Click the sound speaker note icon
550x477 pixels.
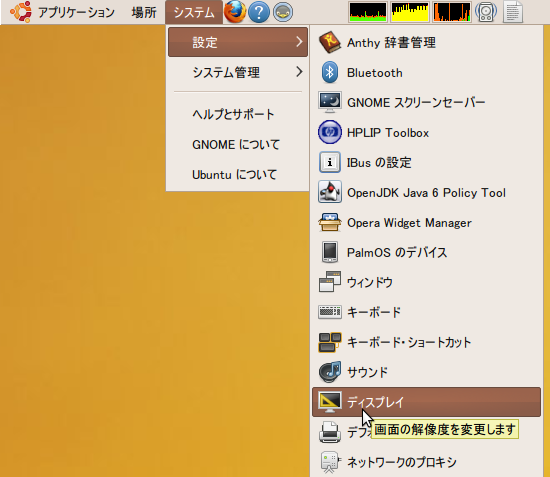[330, 372]
